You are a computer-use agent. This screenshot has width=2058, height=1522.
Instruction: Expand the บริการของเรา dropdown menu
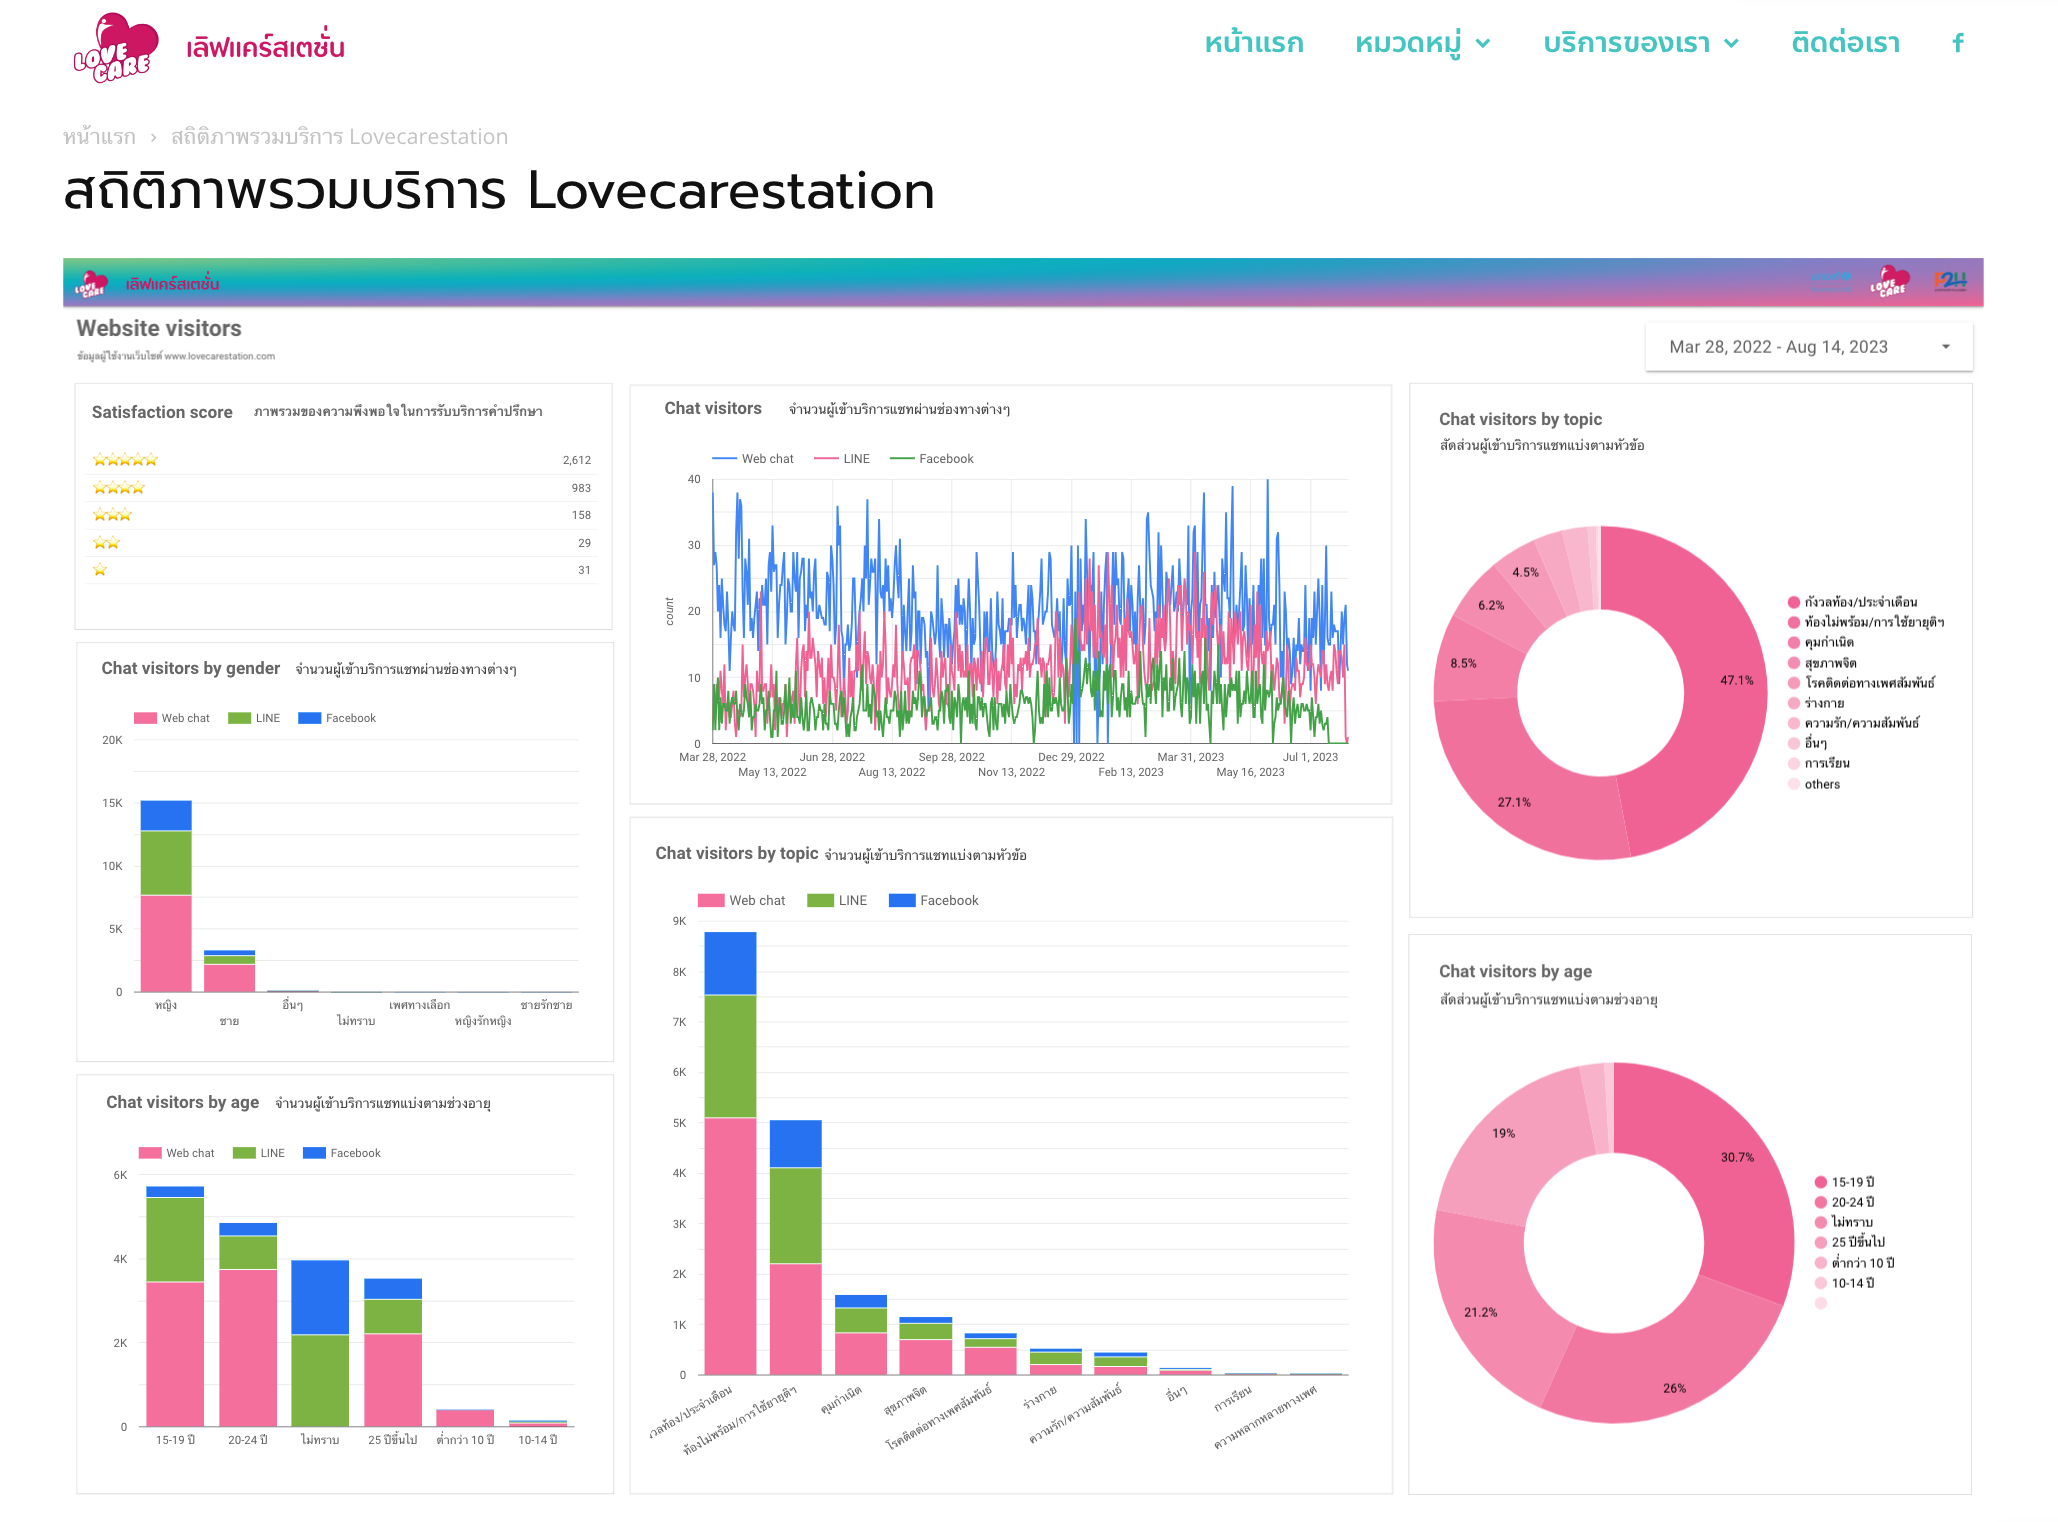1637,43
